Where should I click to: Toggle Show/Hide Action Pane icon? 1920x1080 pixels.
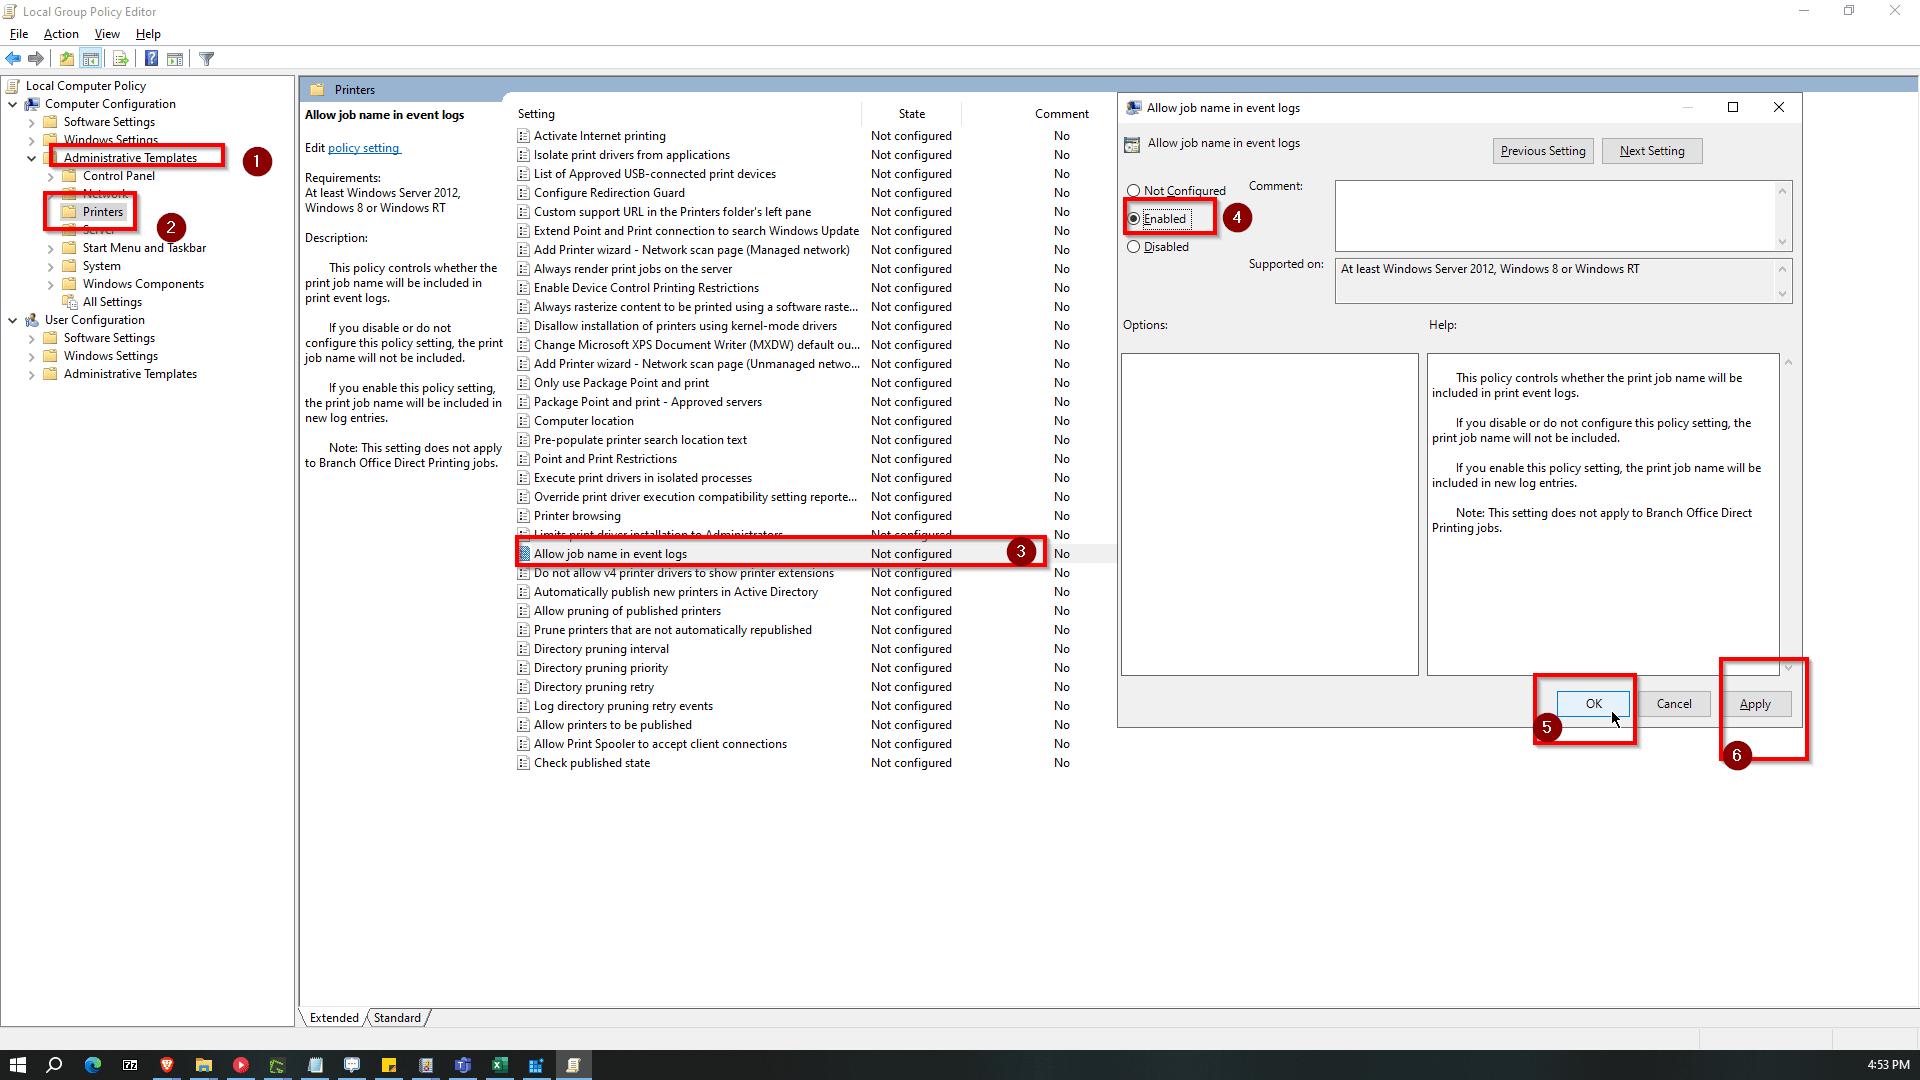(175, 59)
